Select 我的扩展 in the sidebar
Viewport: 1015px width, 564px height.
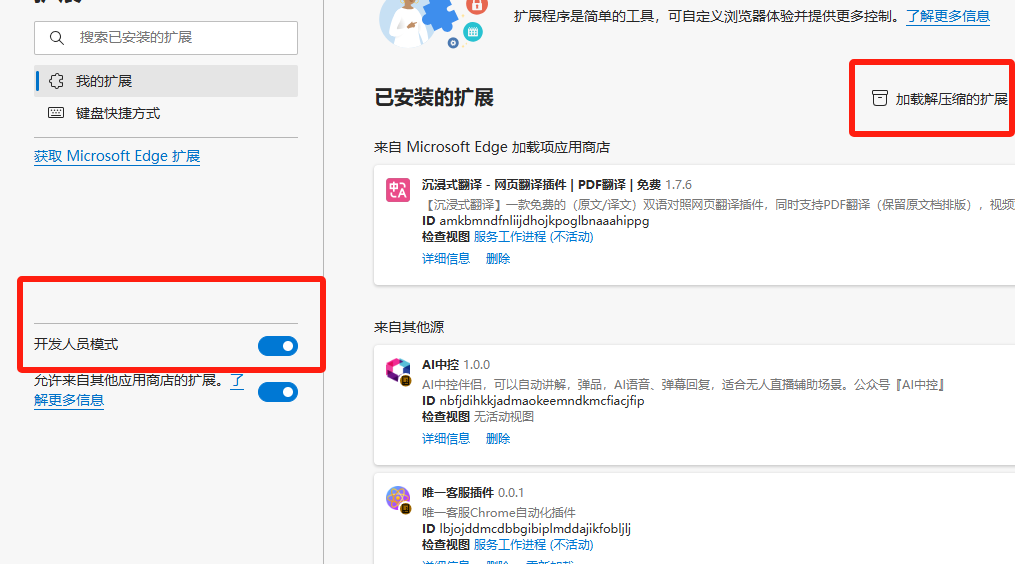pos(166,81)
